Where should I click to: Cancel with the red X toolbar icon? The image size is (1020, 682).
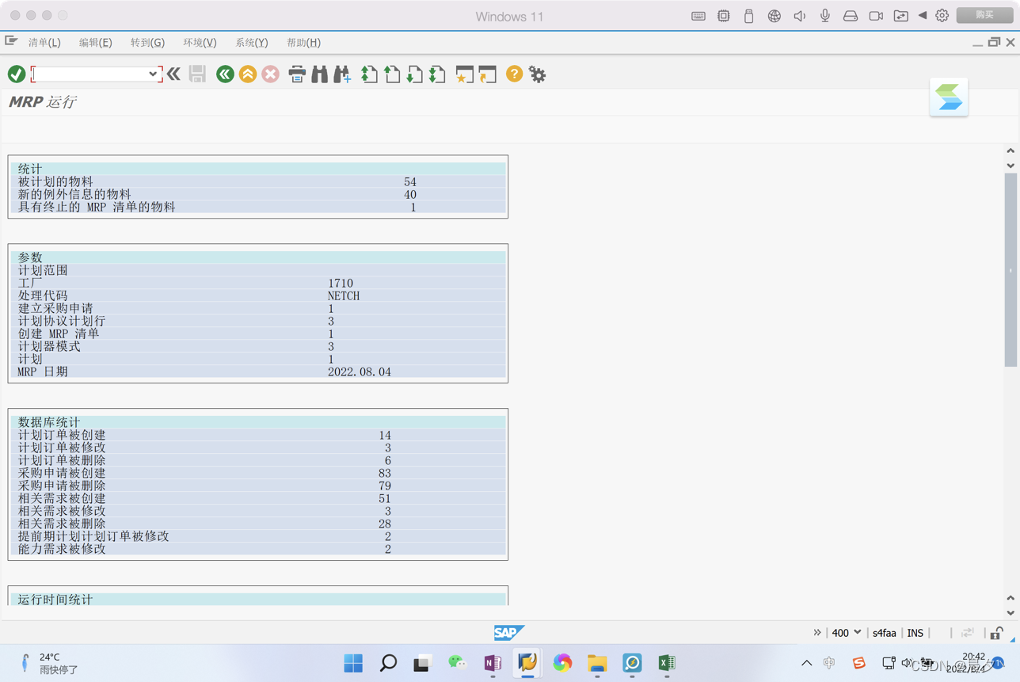click(269, 74)
